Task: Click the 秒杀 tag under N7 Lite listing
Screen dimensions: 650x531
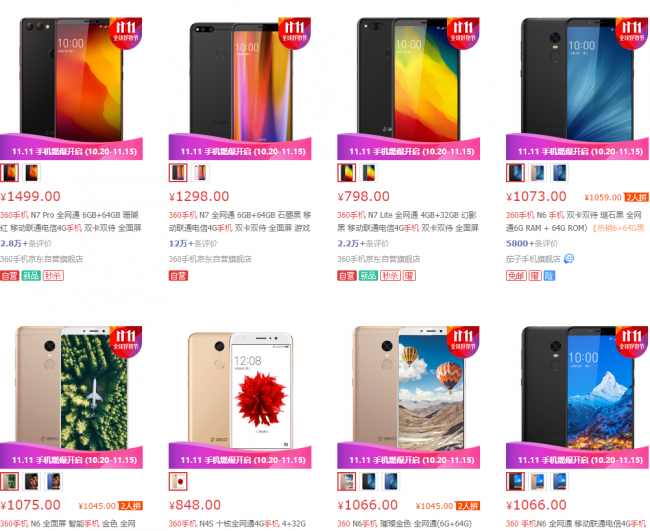Action: coord(390,276)
